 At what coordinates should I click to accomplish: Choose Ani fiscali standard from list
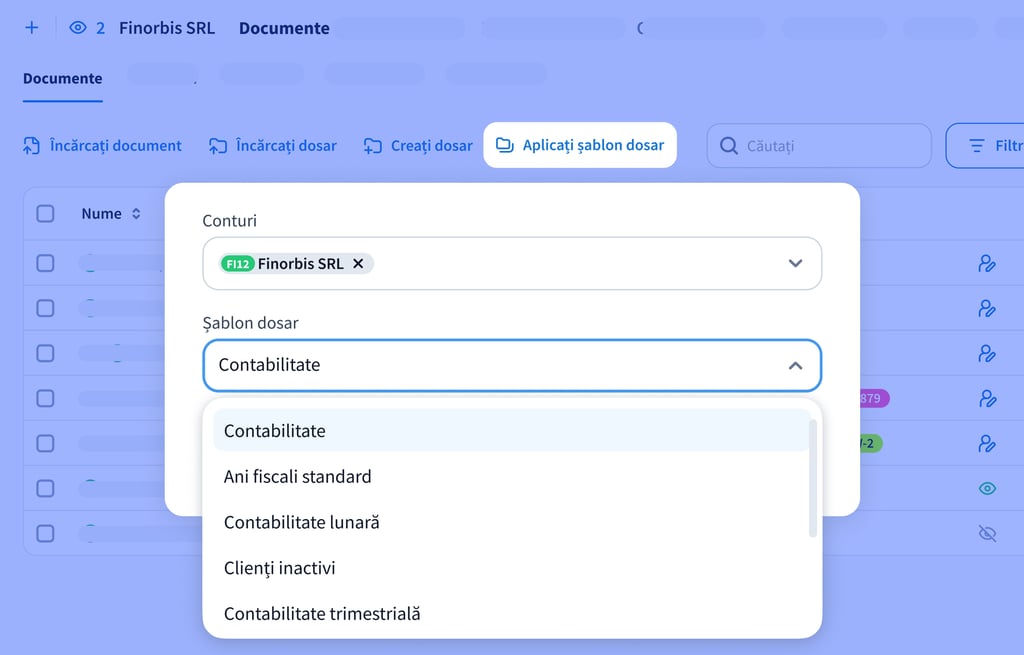(x=298, y=477)
